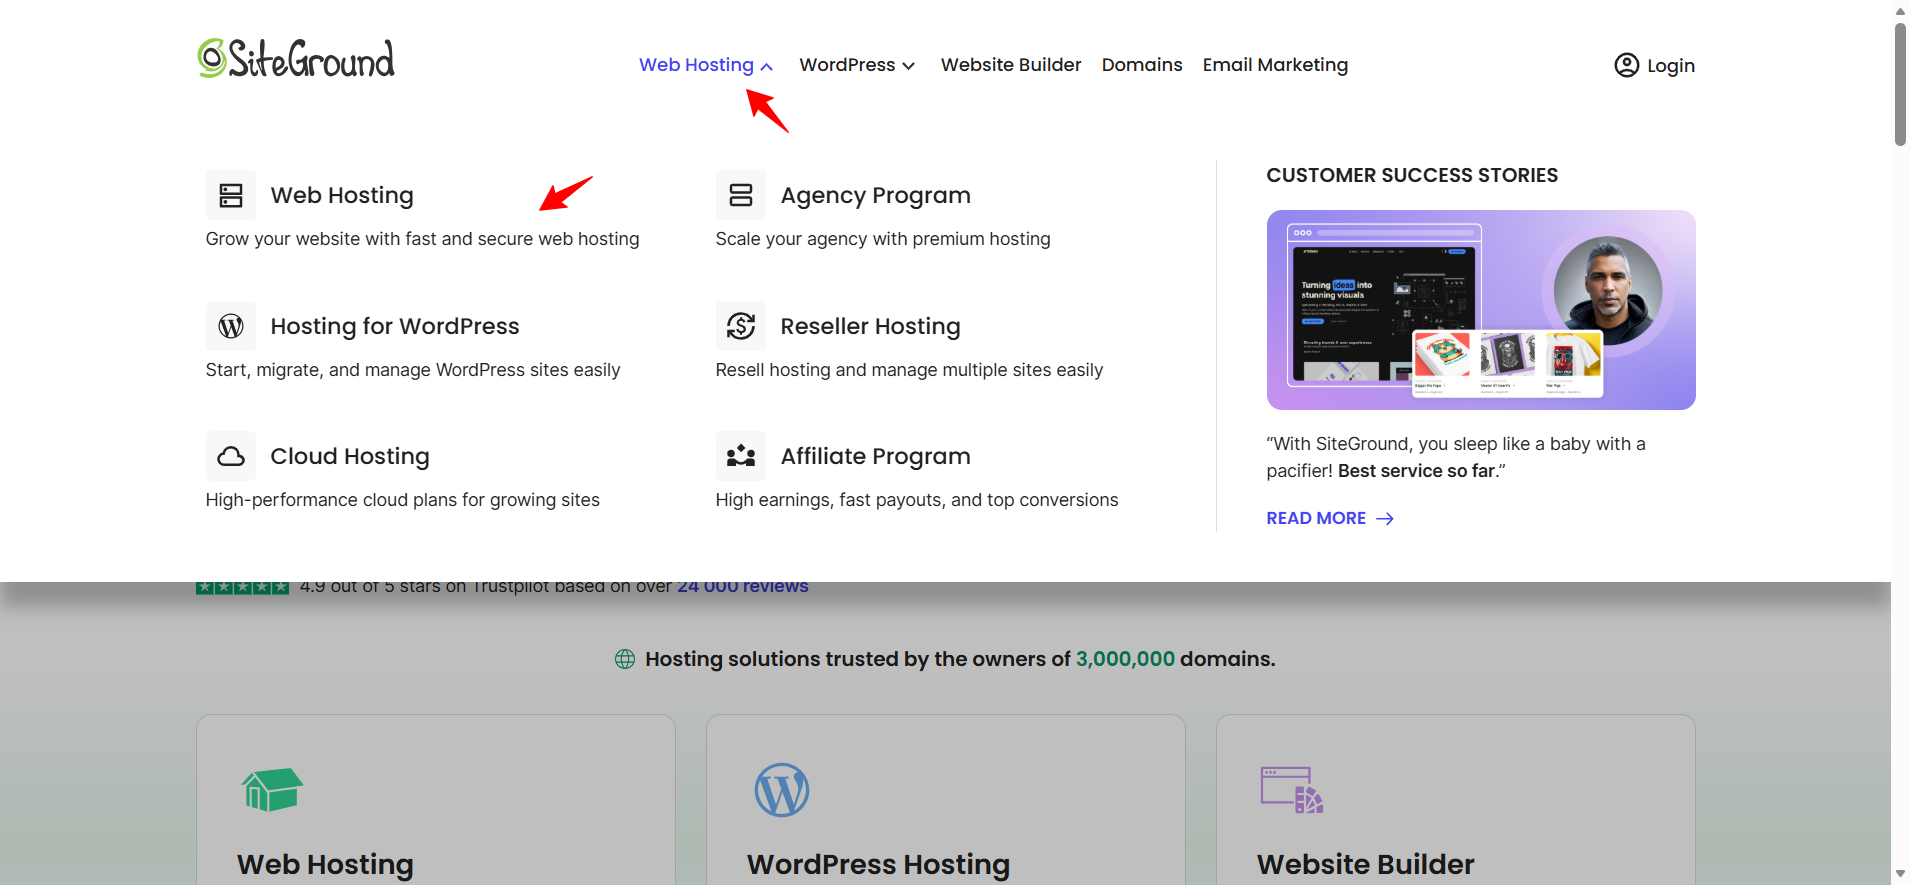The width and height of the screenshot is (1910, 885).
Task: Click the globe icon beside trusted domains text
Action: pos(625,659)
